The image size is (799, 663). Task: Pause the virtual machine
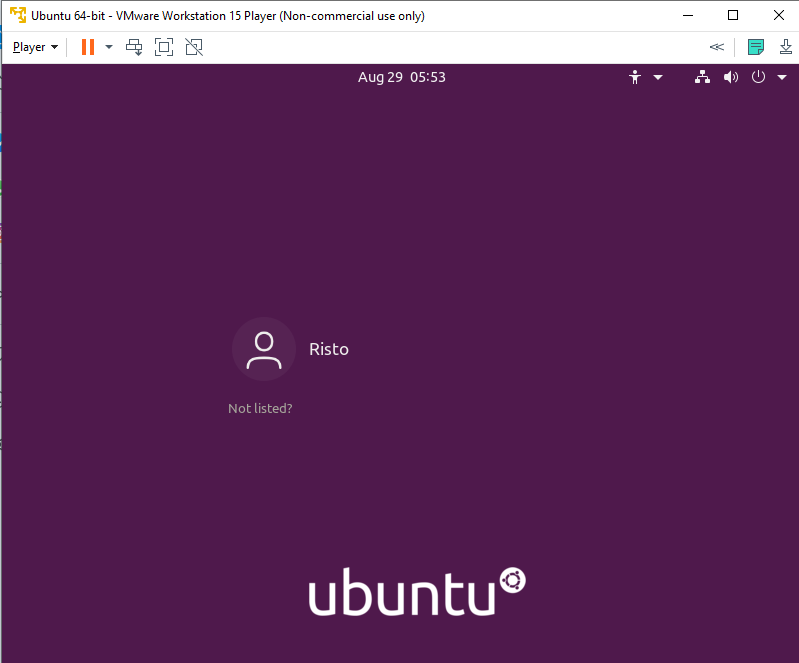coord(88,47)
